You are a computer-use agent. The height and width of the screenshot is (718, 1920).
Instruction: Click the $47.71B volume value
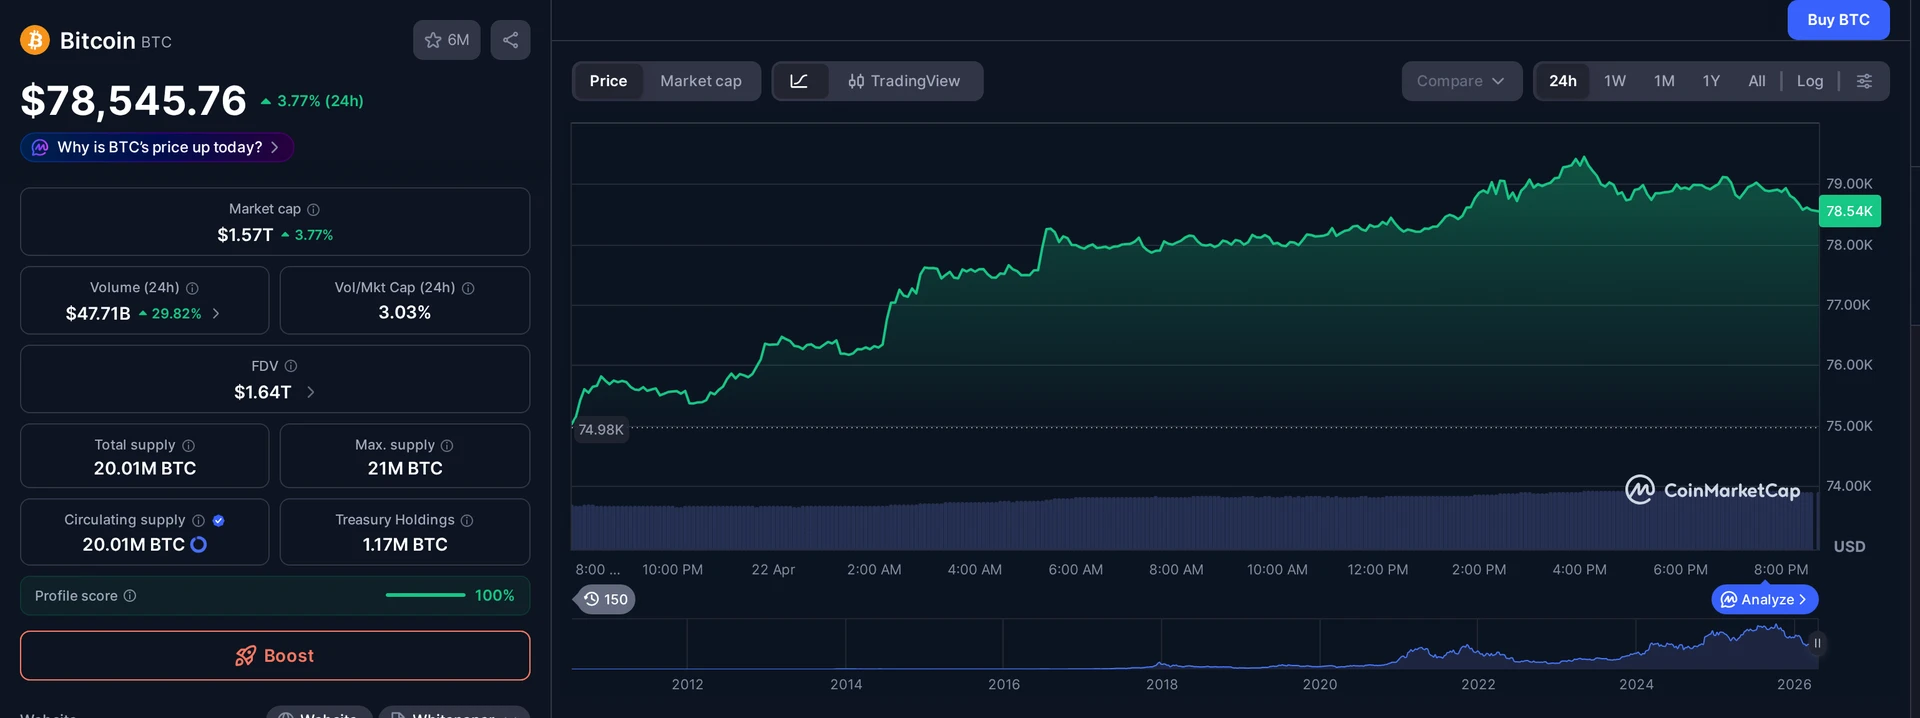tap(98, 313)
